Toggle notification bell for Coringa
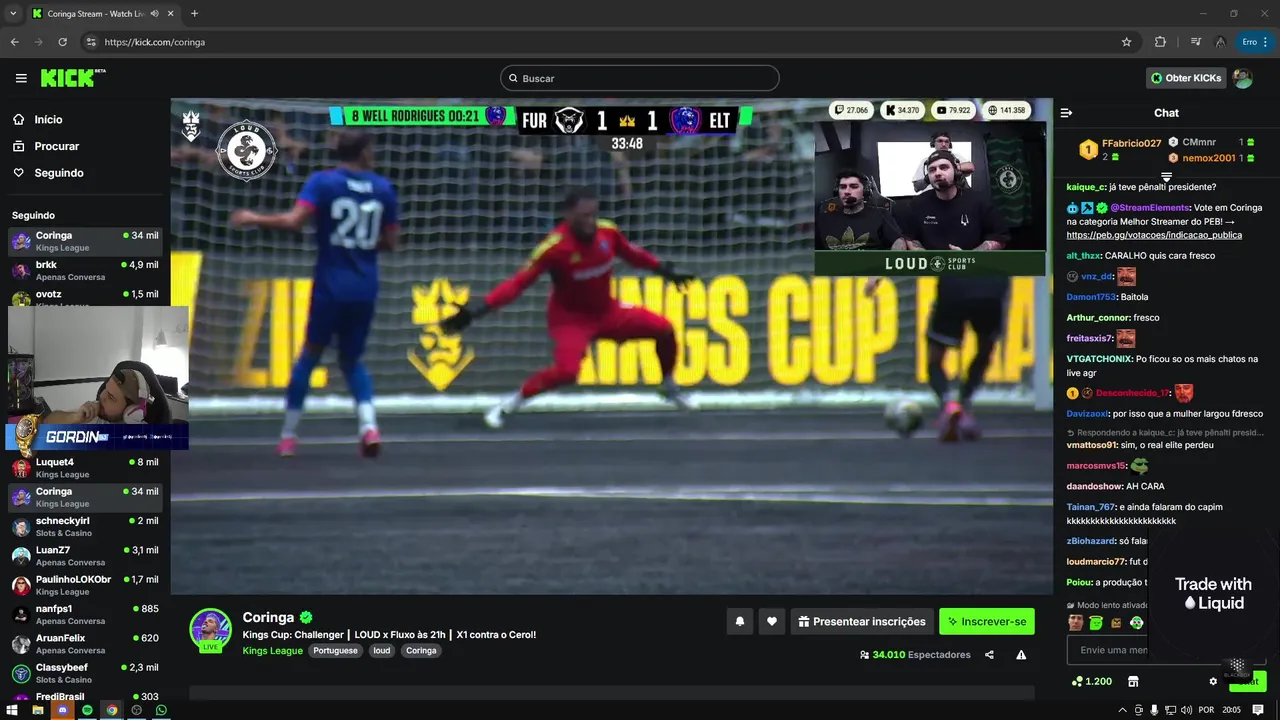Viewport: 1280px width, 720px height. point(740,621)
